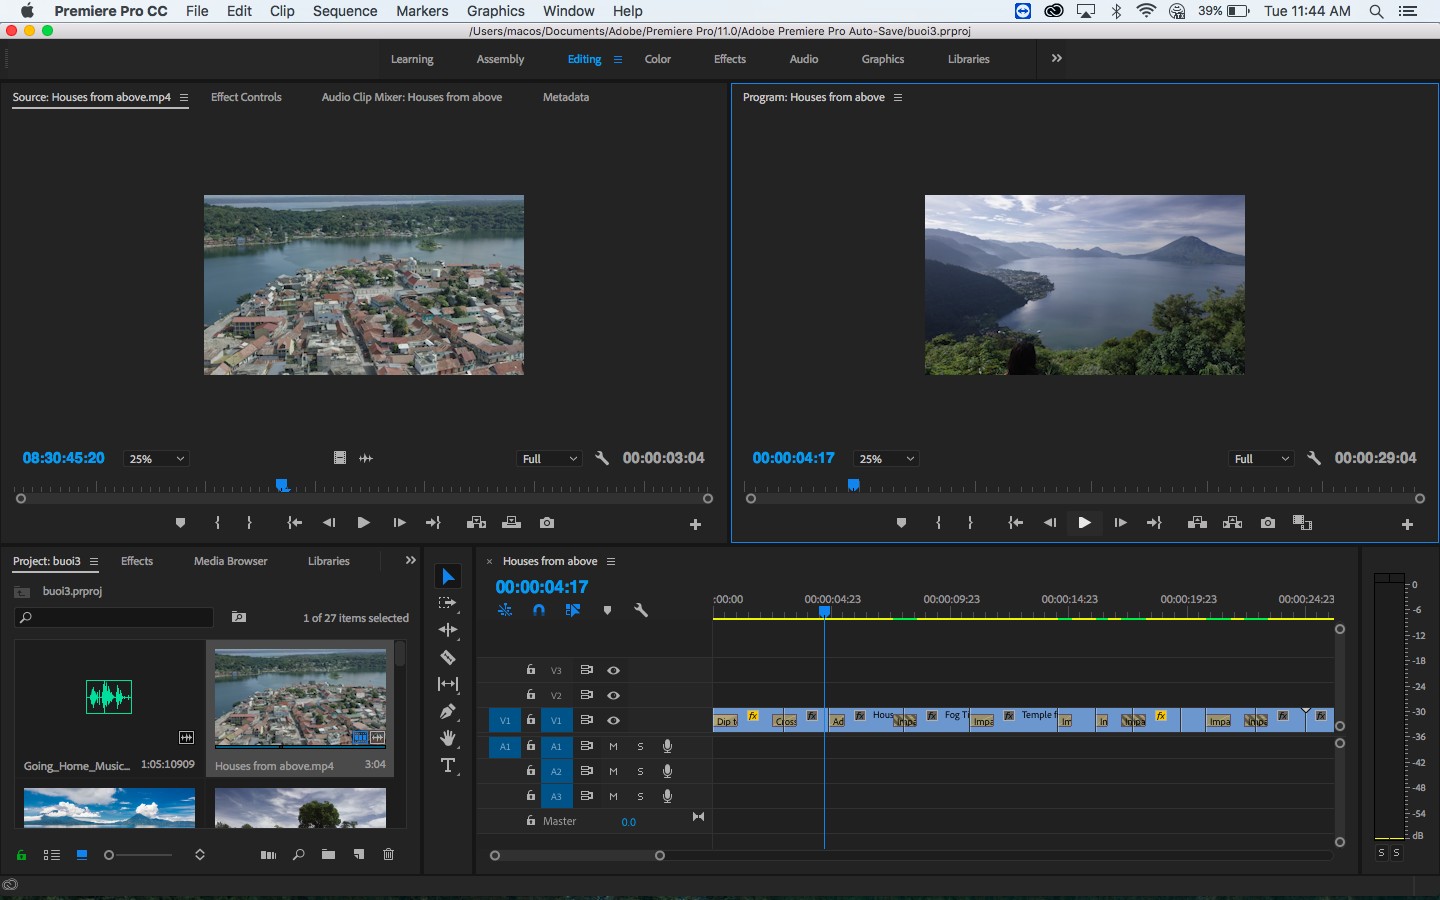
Task: Toggle Snap magnet in timeline
Action: 539,610
